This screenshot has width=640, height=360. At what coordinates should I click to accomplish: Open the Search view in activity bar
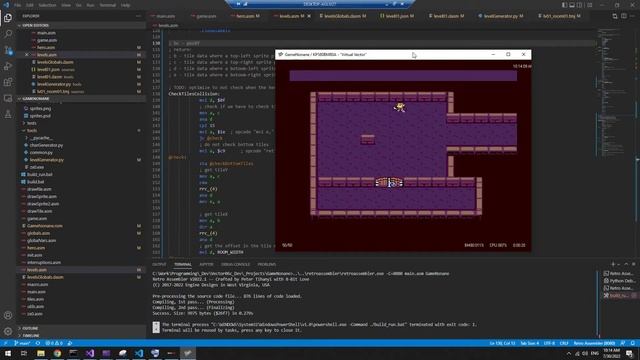tap(8, 34)
